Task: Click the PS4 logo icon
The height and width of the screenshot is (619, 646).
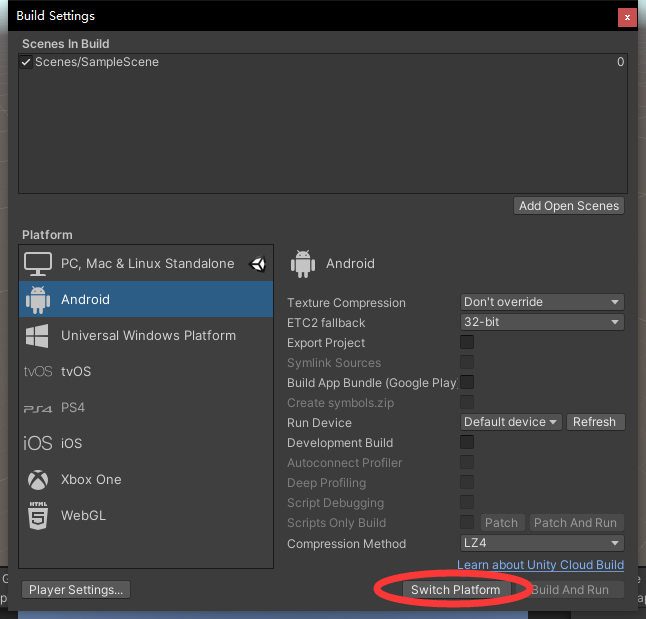Action: coord(38,409)
